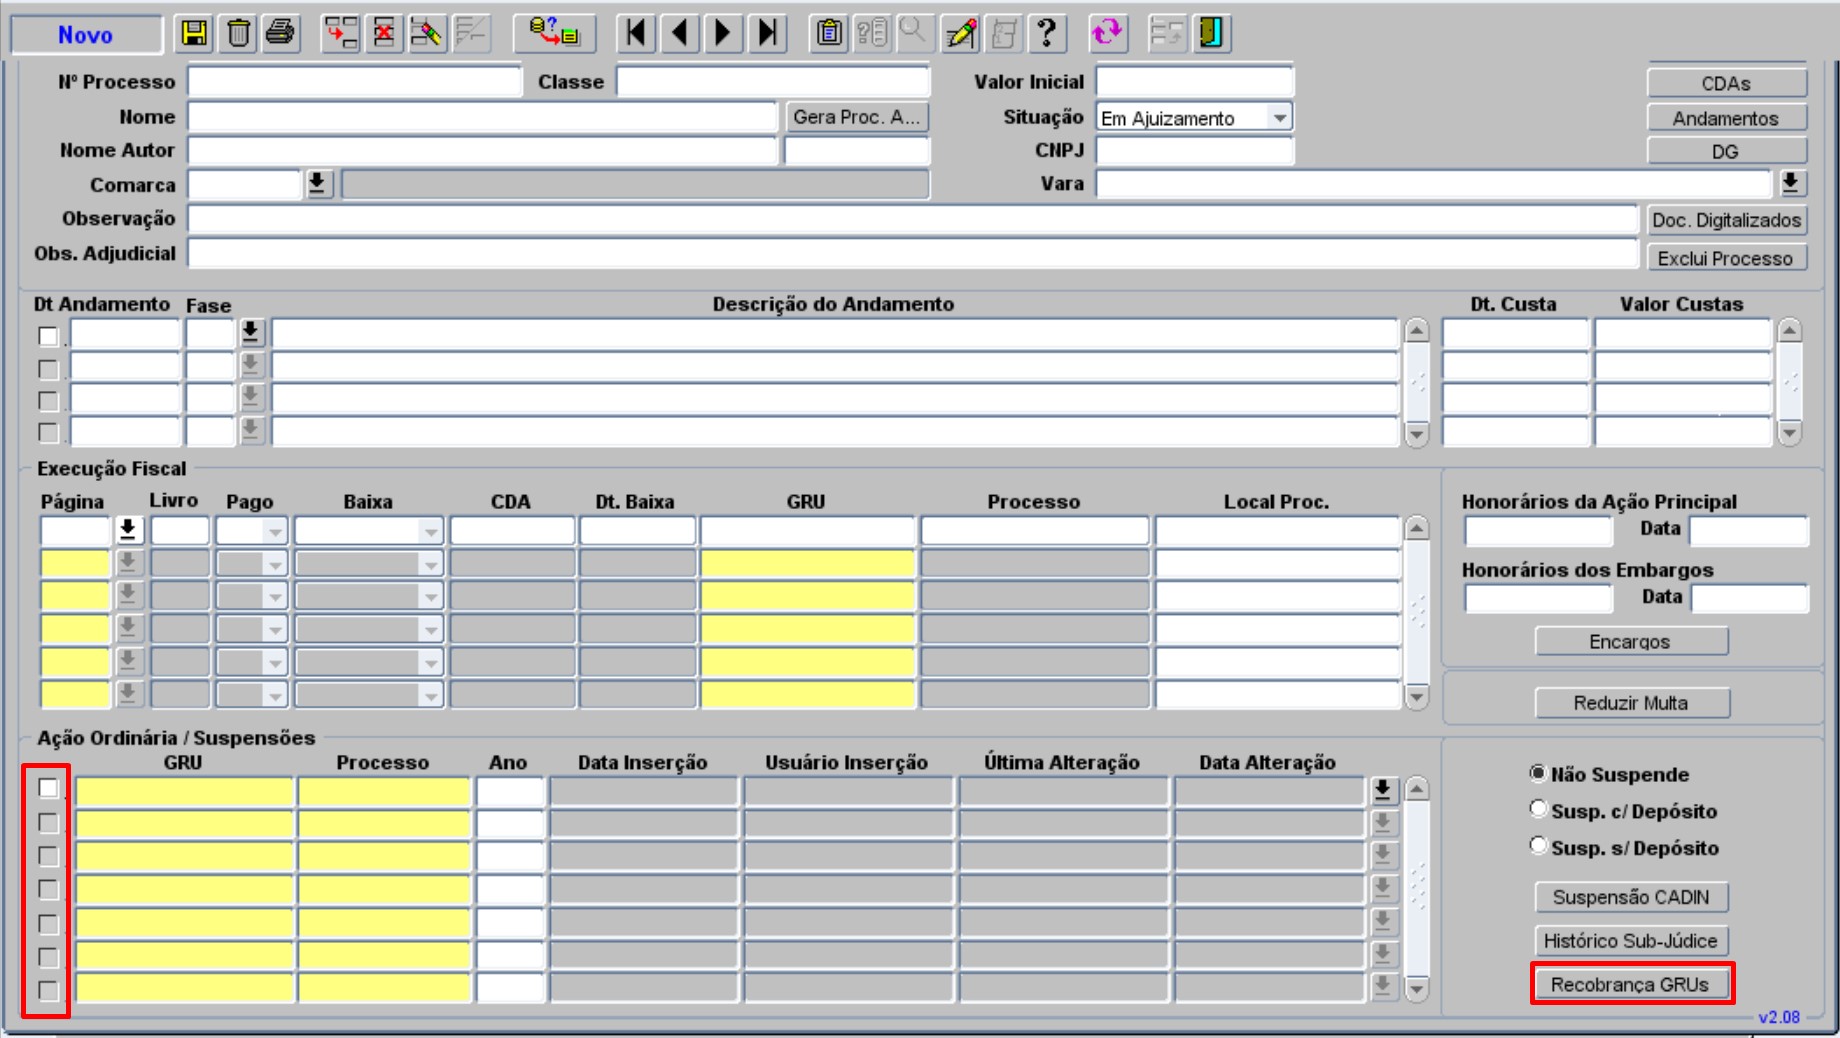Go to first record arrow icon
The image size is (1840, 1038).
(x=636, y=33)
